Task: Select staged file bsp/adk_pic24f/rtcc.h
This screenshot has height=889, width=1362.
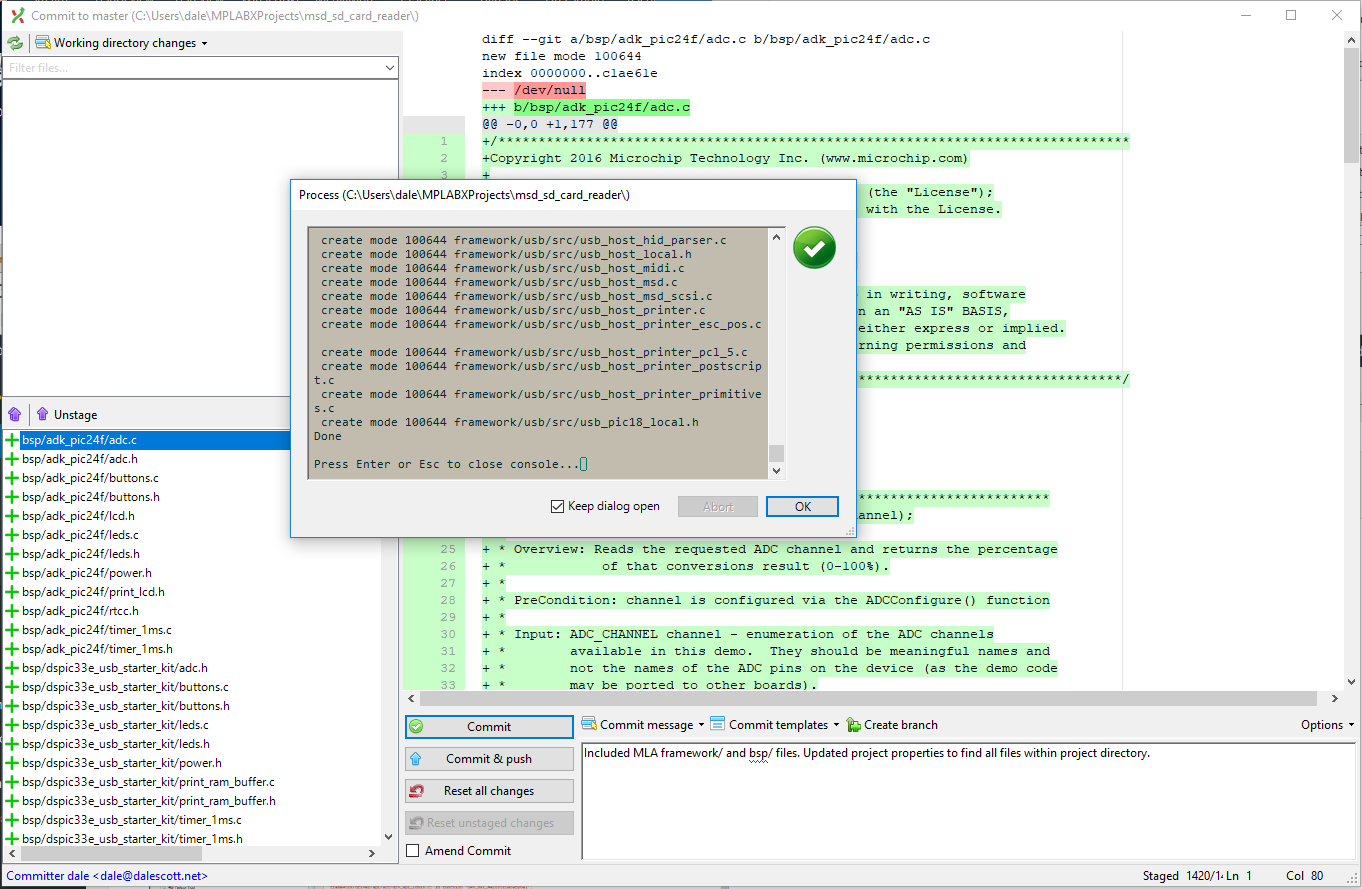Action: tap(80, 611)
